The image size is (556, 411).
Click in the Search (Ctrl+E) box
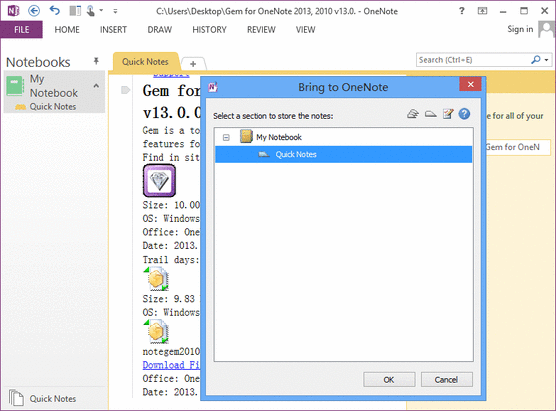pyautogui.click(x=473, y=60)
